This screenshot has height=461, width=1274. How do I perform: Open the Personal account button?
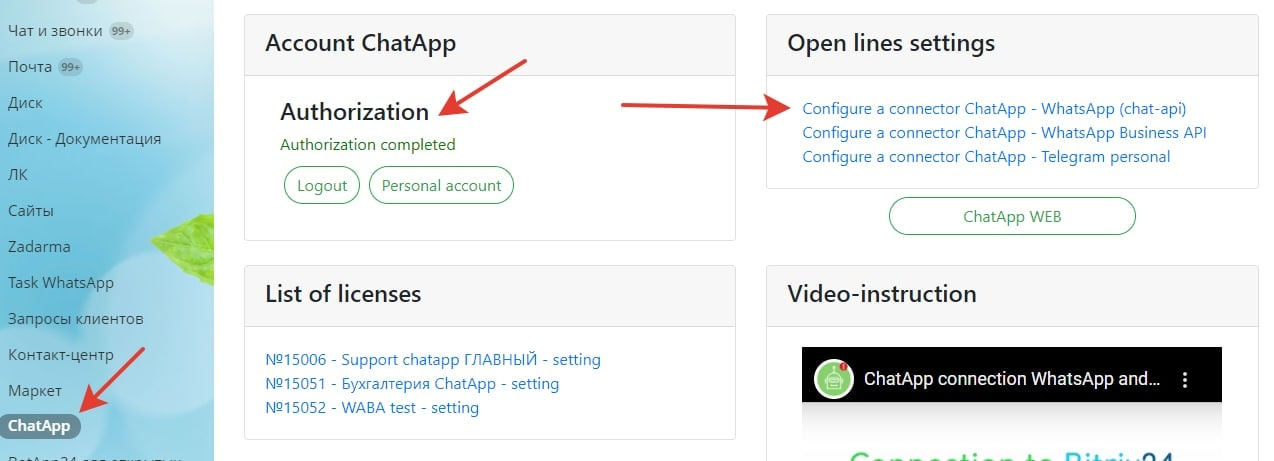point(441,185)
